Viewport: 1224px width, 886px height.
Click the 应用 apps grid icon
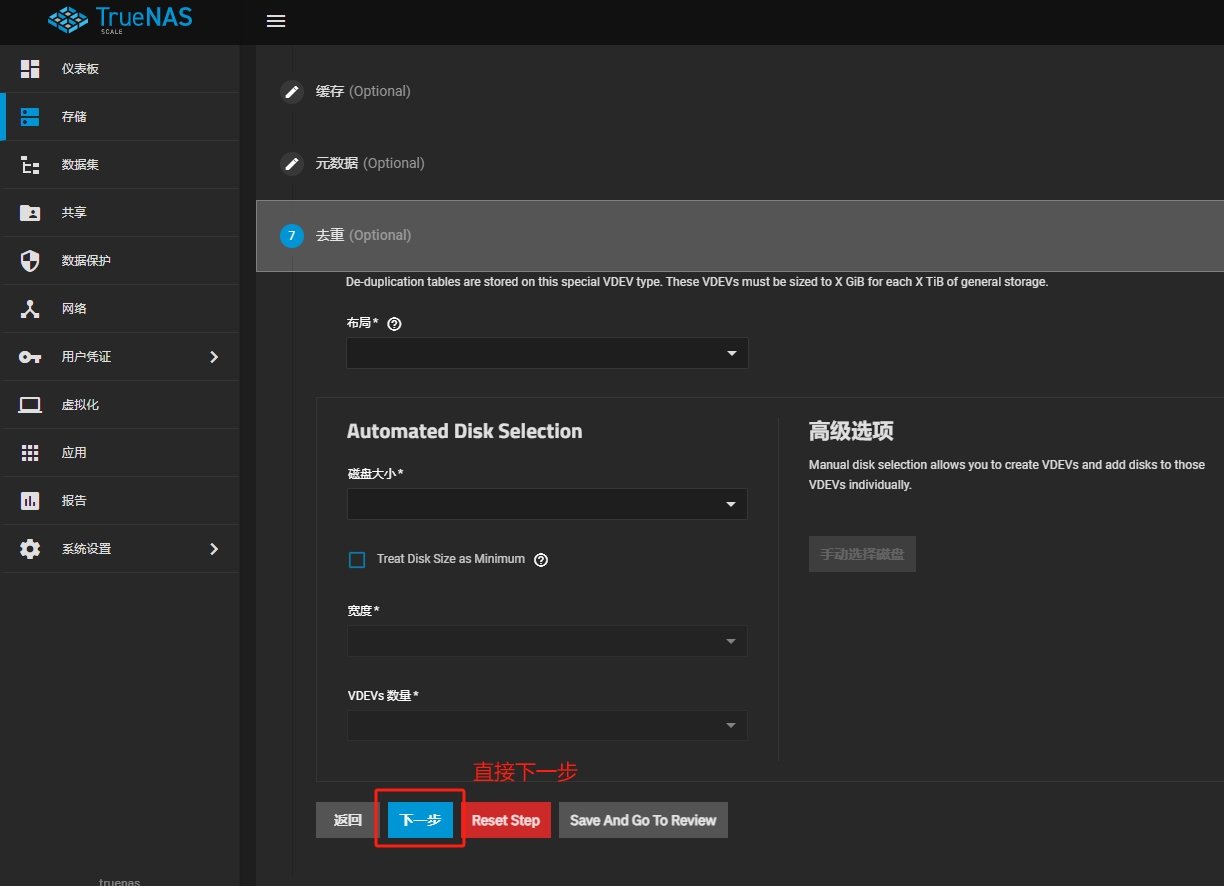tap(30, 453)
